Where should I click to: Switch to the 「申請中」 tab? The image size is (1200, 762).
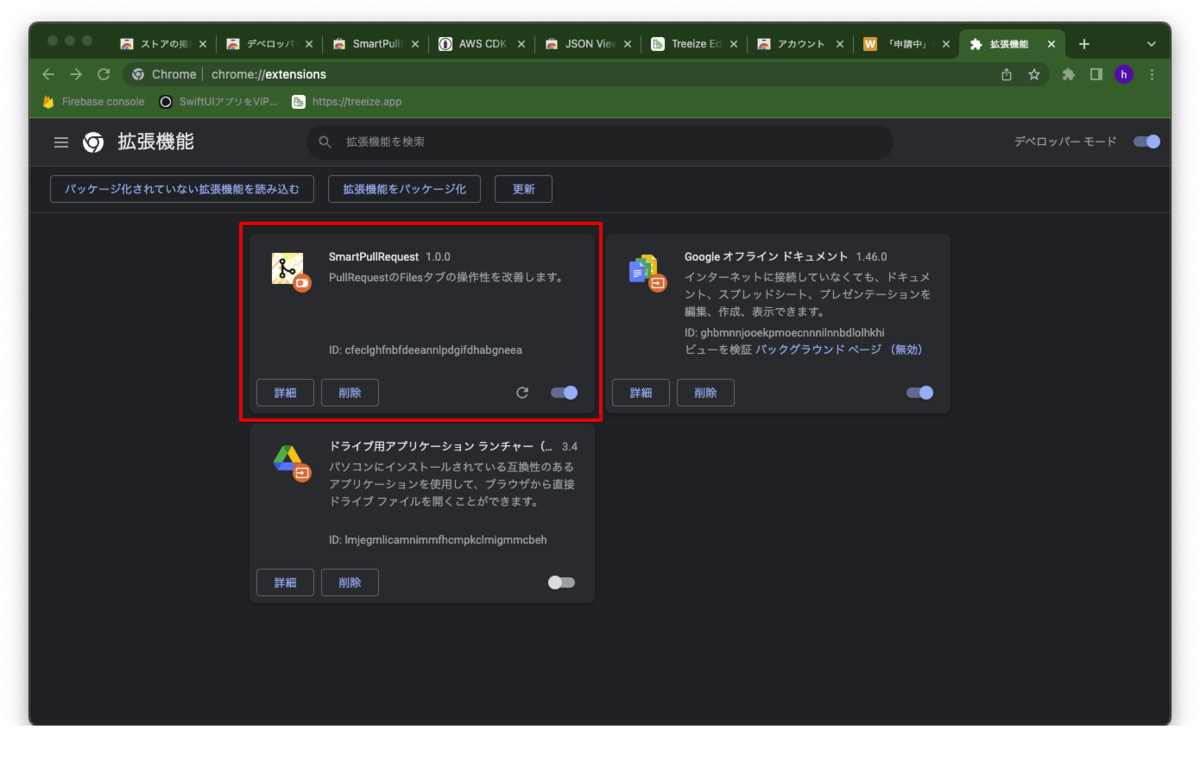[907, 44]
